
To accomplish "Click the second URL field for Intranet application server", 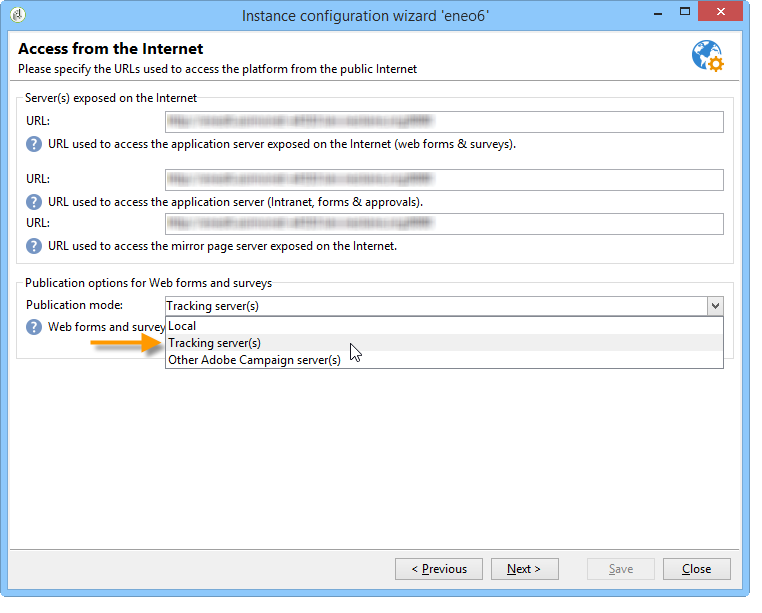I will click(444, 180).
